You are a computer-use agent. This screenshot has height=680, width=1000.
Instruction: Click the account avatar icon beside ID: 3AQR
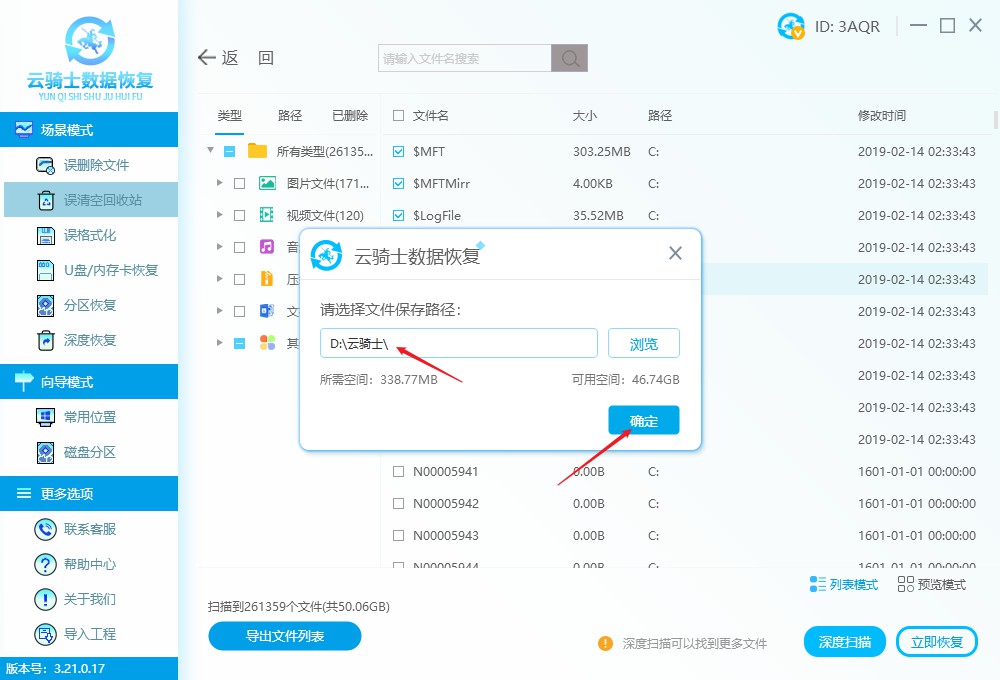coord(791,26)
